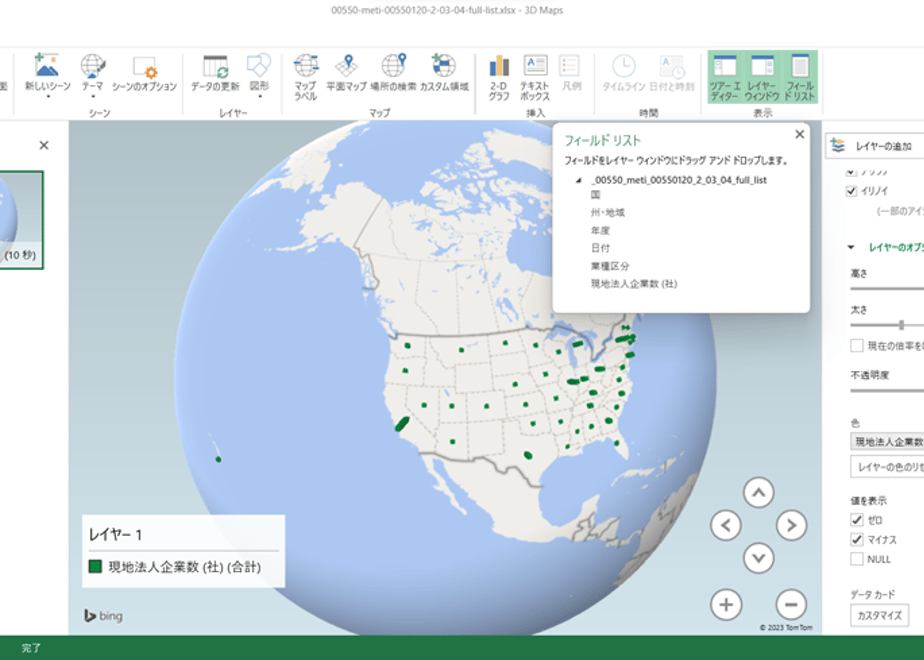Click the 日付と時刻 ribbon icon
The height and width of the screenshot is (660, 924).
coord(672,74)
